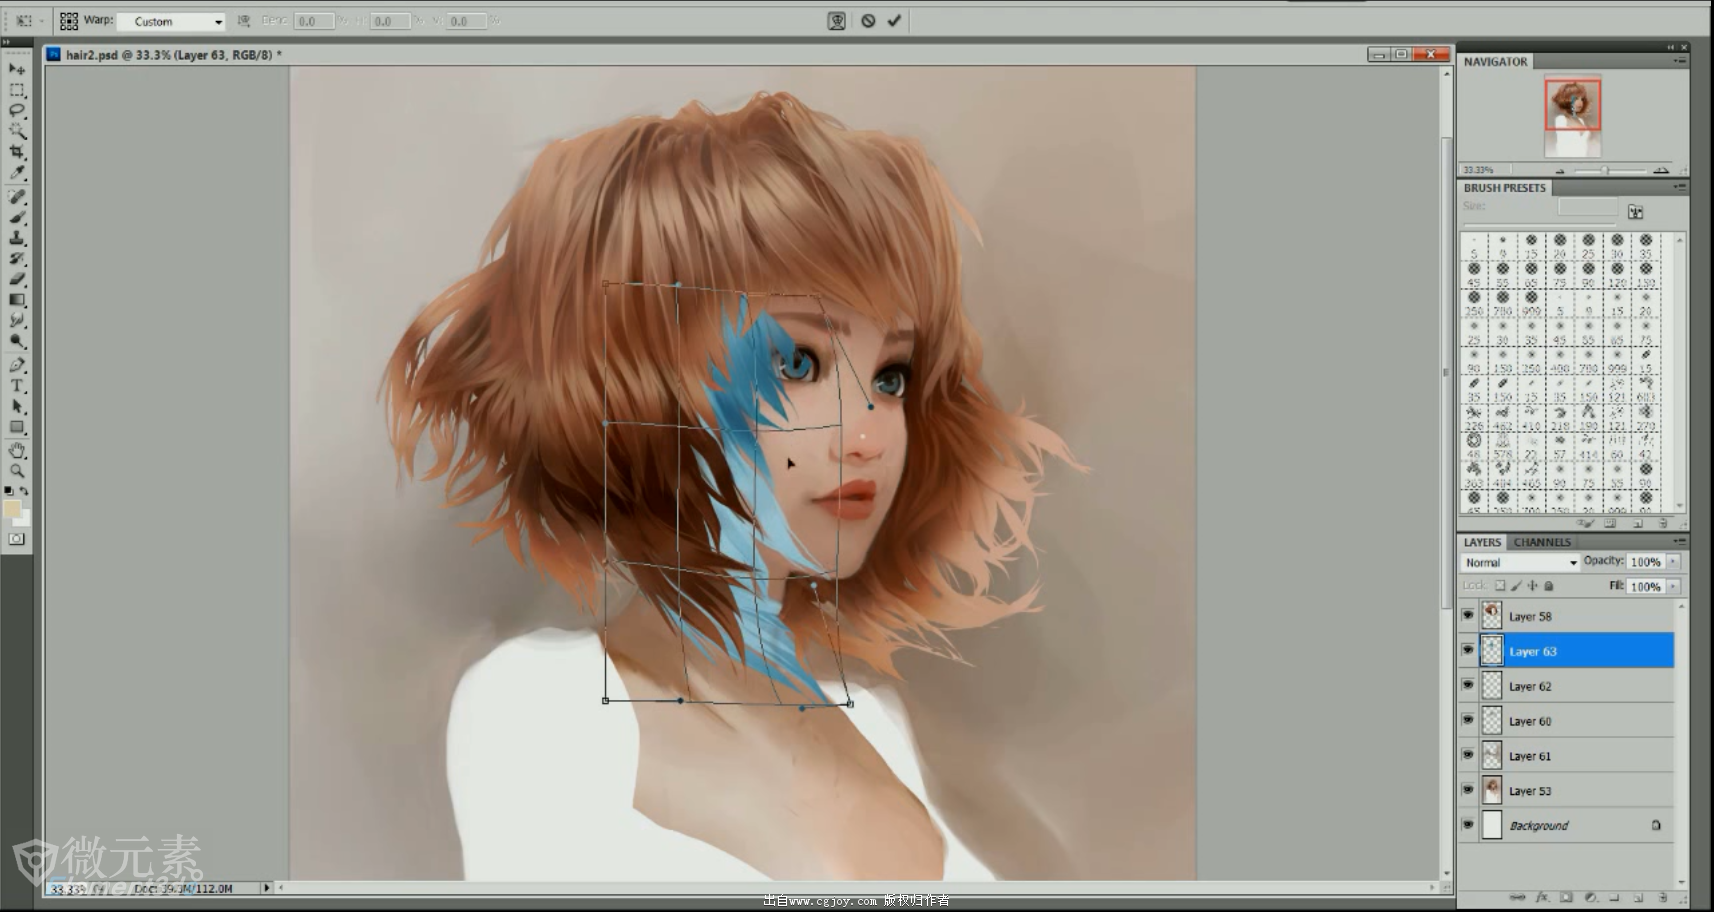Screen dimensions: 1714x912
Task: Select the Pen tool
Action: click(x=17, y=365)
